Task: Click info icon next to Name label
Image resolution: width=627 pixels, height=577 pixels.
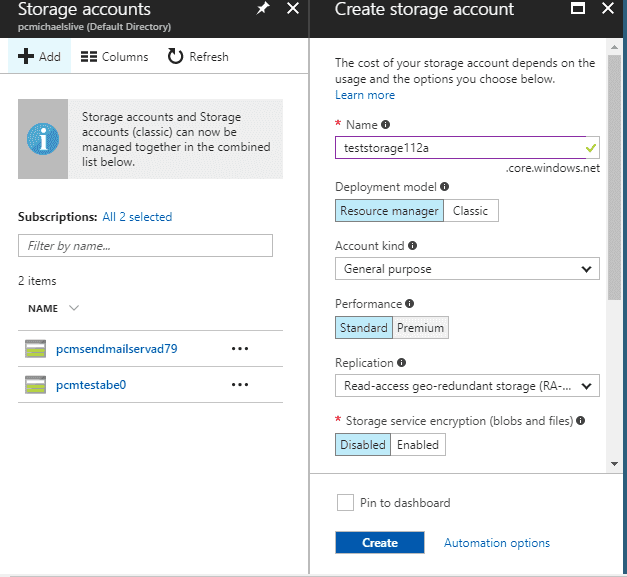Action: [x=386, y=125]
